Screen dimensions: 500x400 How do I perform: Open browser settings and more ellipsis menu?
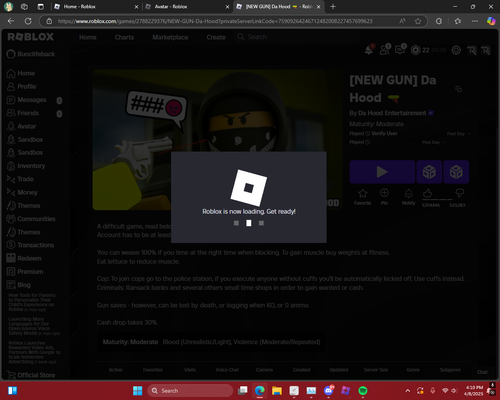[x=475, y=21]
